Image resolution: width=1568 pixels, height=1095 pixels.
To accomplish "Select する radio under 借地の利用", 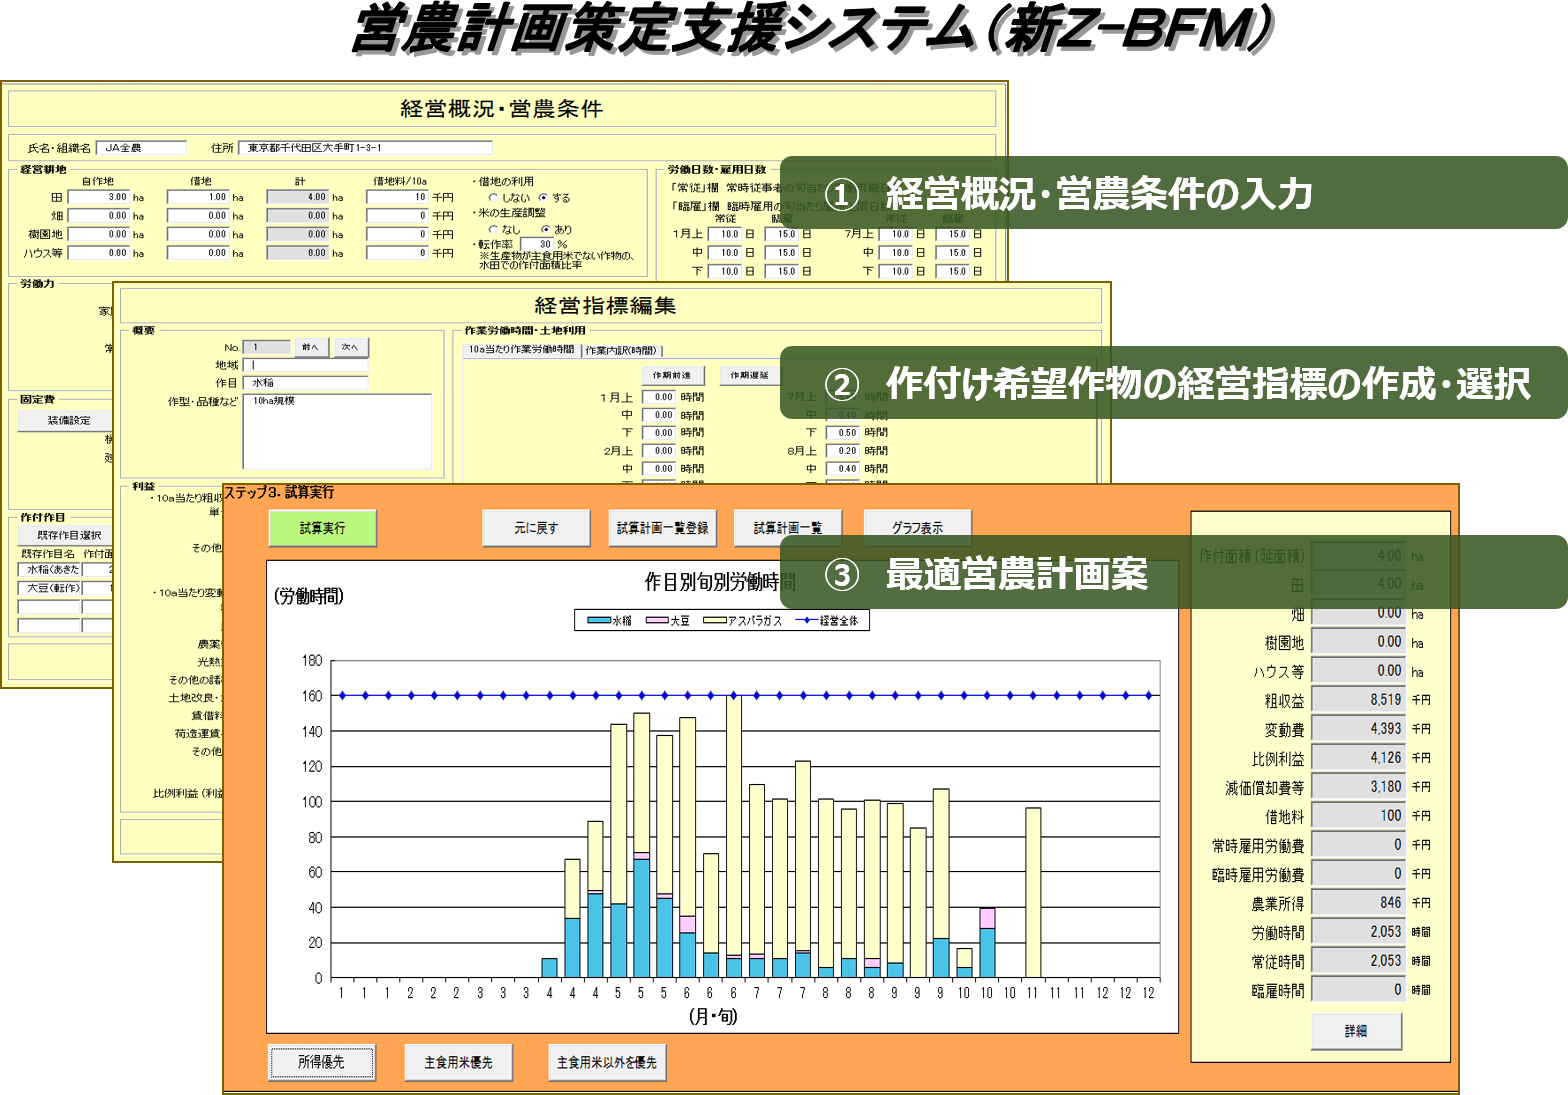I will coord(543,198).
